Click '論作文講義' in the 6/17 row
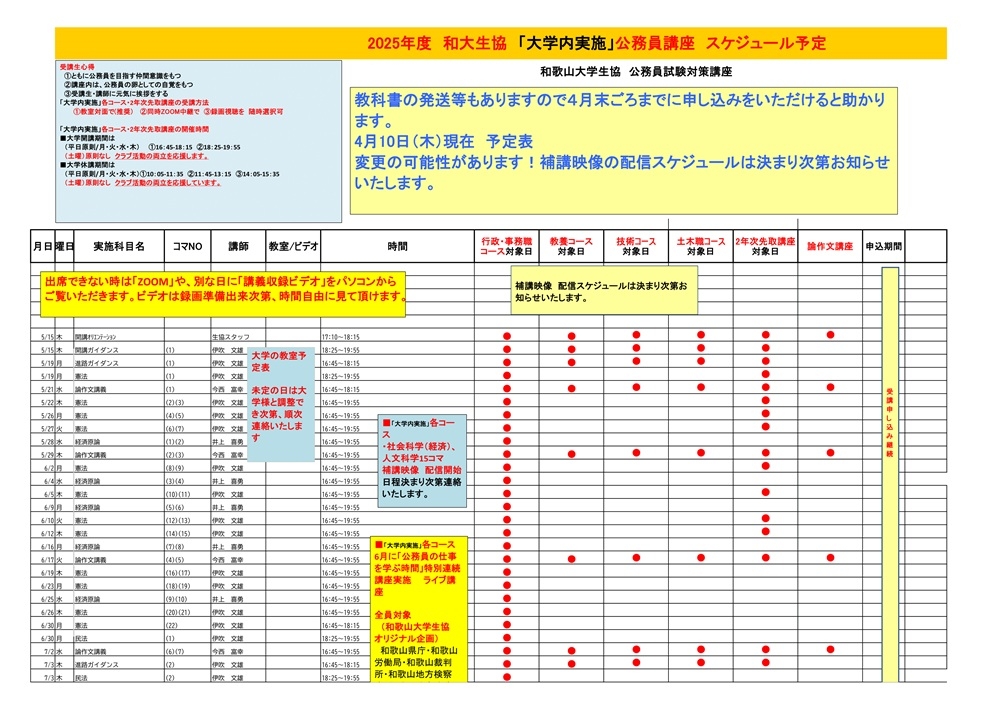The image size is (1000, 707). tap(91, 560)
